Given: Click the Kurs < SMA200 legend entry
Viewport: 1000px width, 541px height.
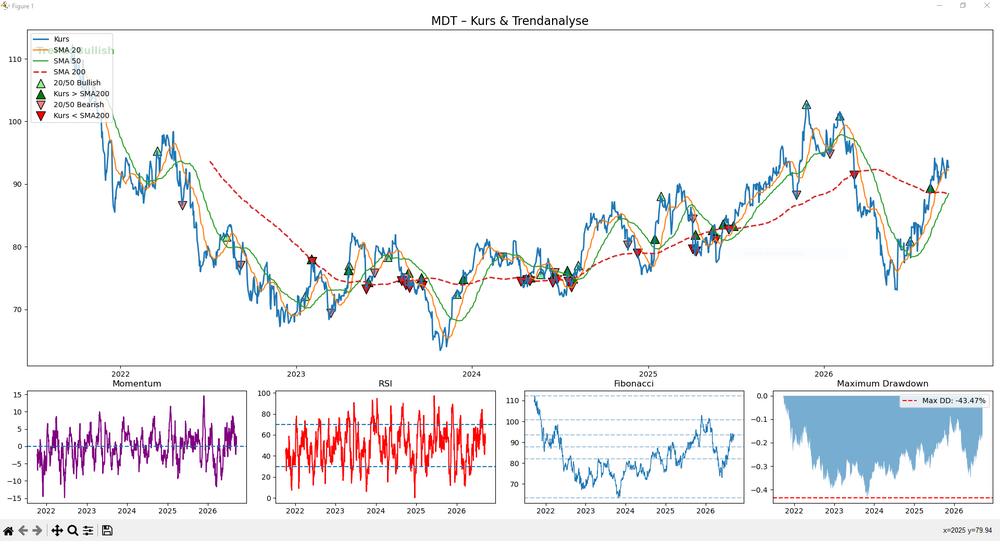Looking at the screenshot, I should pos(81,115).
